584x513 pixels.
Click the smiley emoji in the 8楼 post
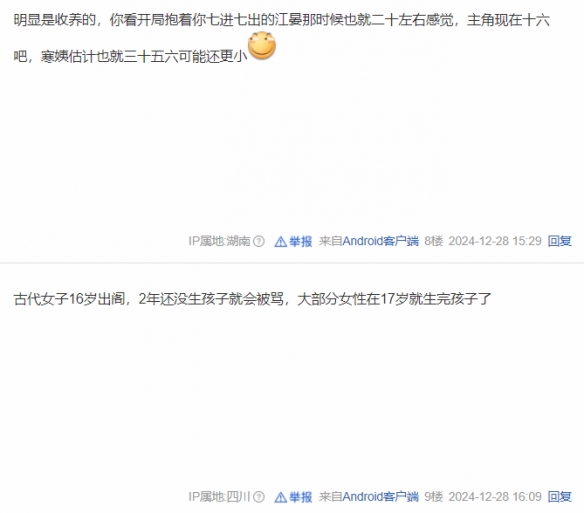(x=262, y=45)
